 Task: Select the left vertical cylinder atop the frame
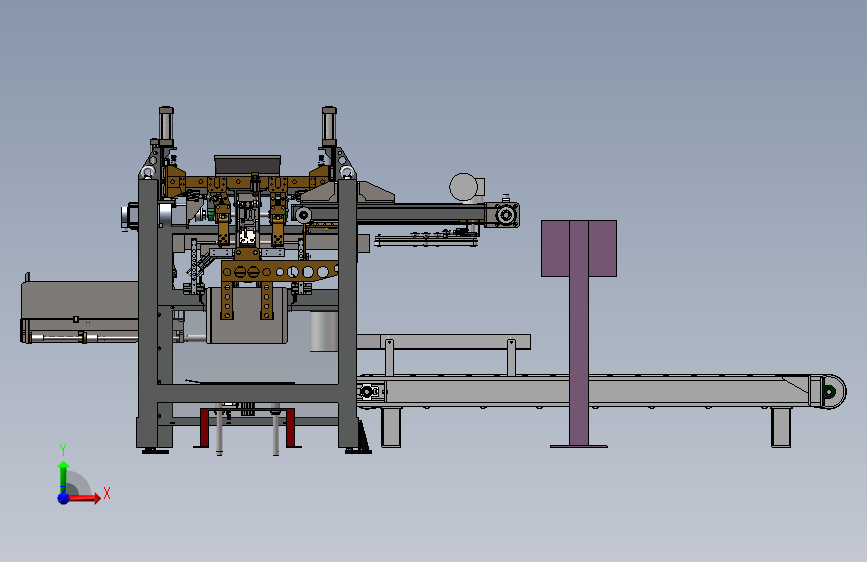click(166, 127)
